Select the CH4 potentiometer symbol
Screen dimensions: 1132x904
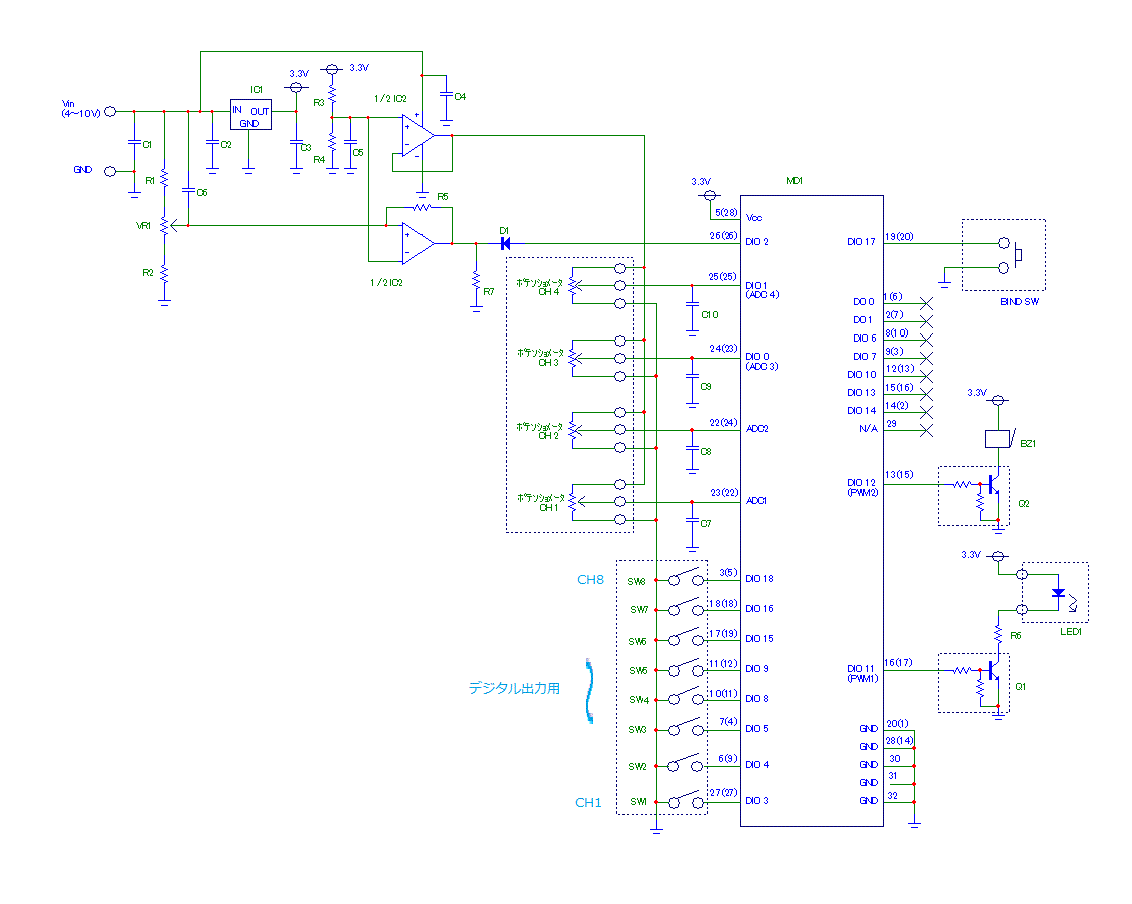573,286
